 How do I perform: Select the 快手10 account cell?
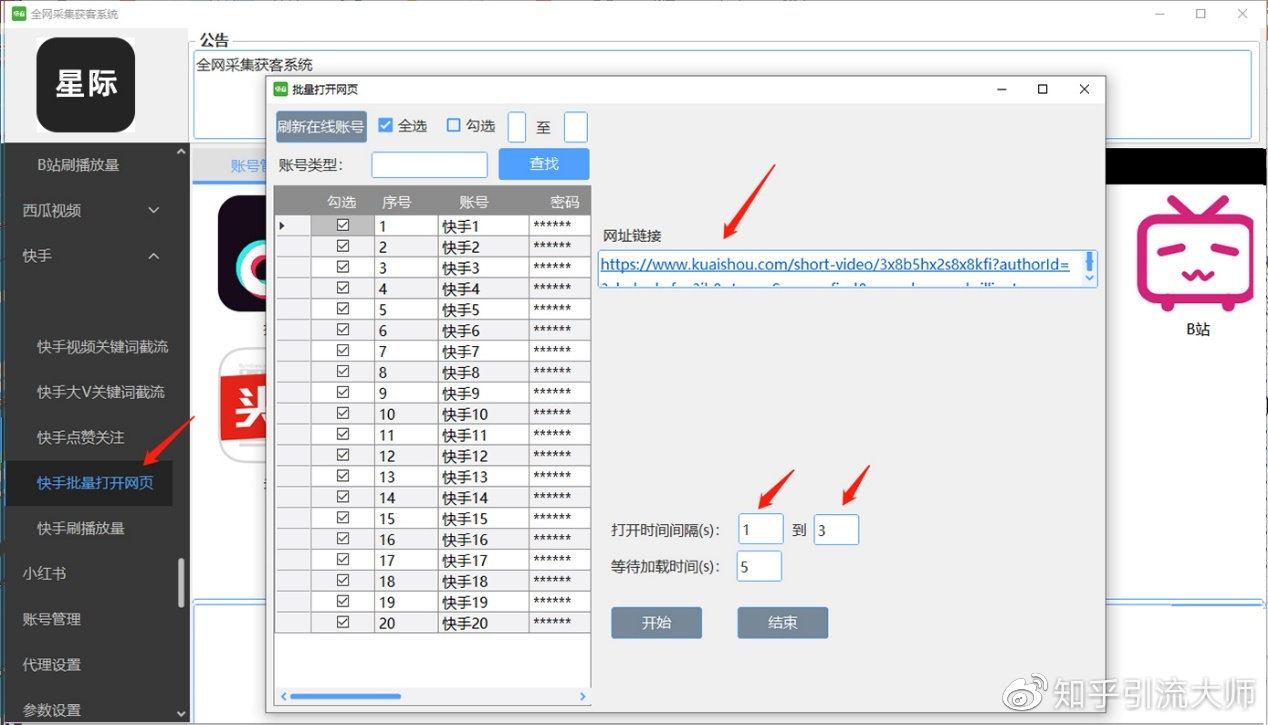click(483, 414)
